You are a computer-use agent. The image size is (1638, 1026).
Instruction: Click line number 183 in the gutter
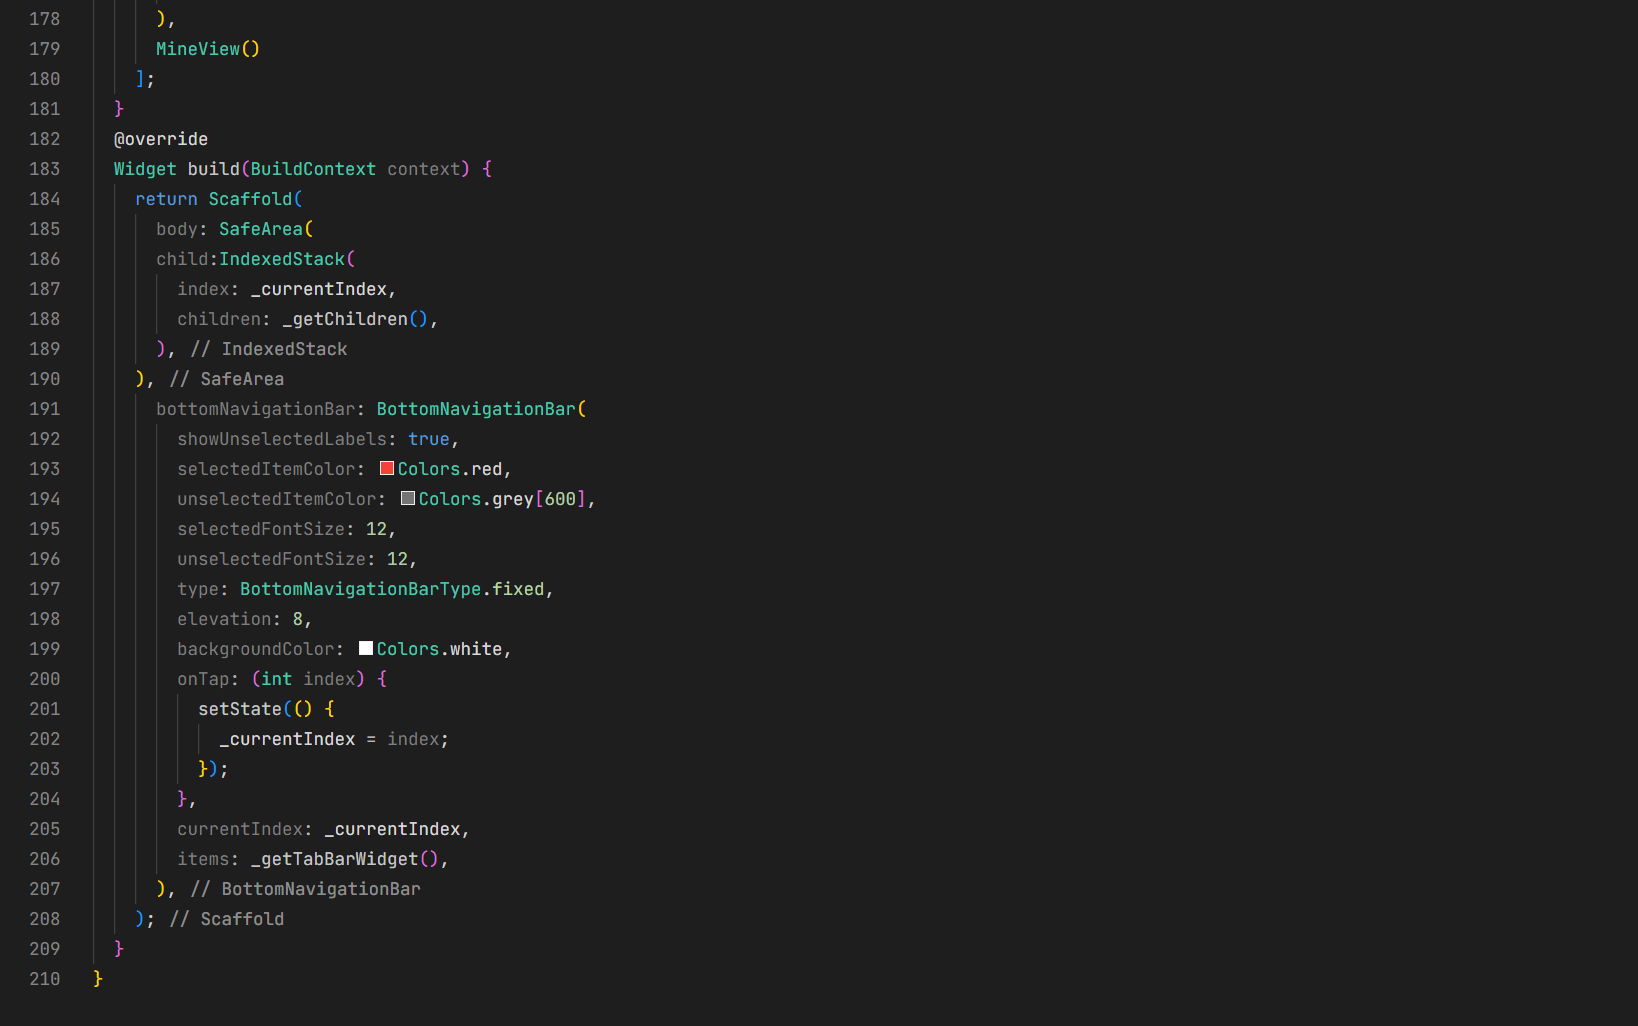[x=45, y=169]
